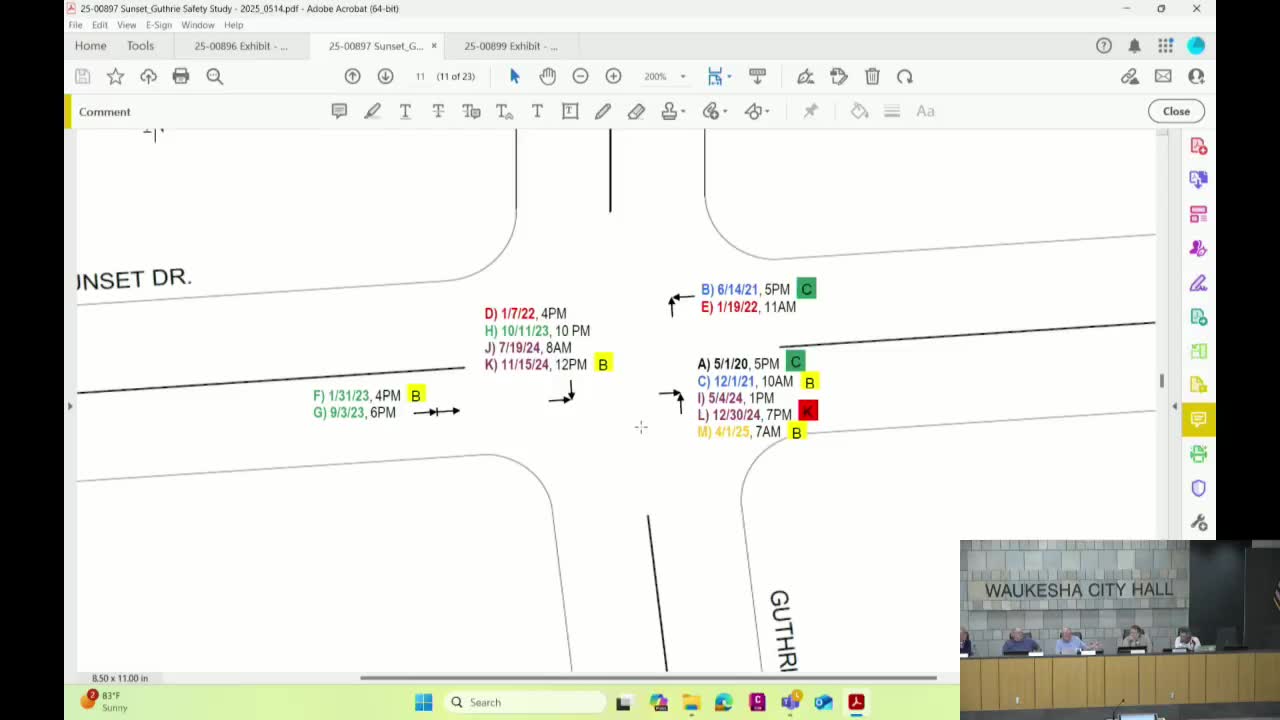This screenshot has width=1280, height=720.
Task: Toggle the star bookmark for this file
Action: pos(116,77)
